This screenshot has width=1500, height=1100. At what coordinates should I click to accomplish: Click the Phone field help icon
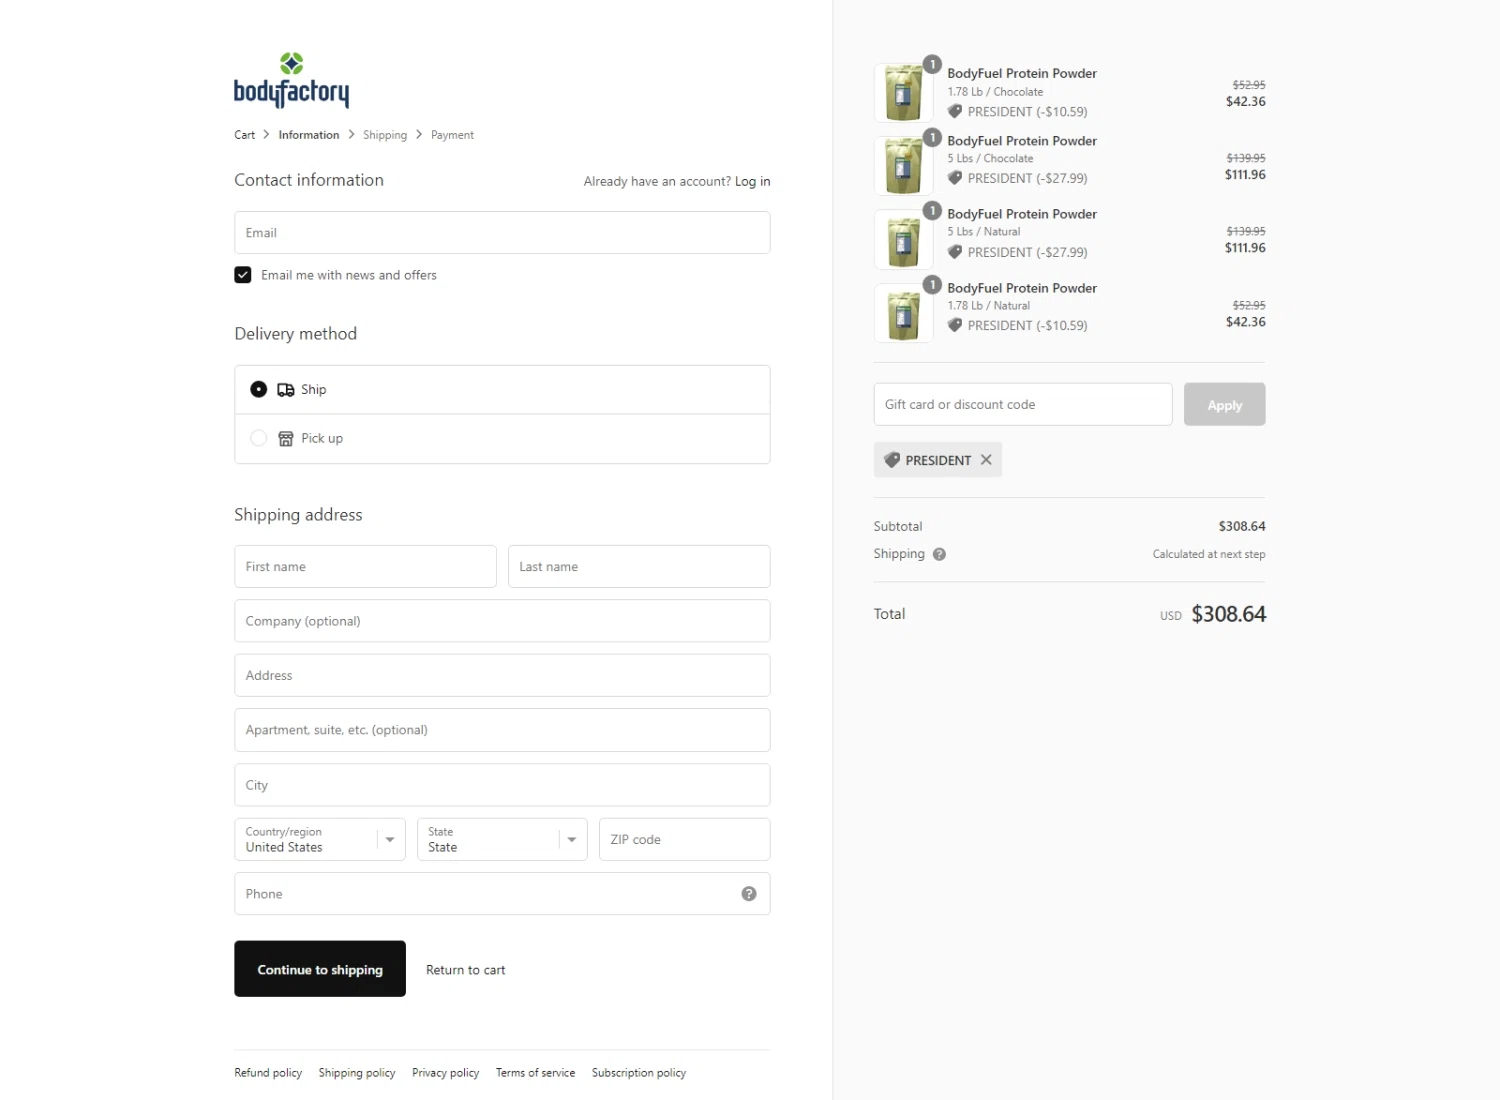(749, 894)
